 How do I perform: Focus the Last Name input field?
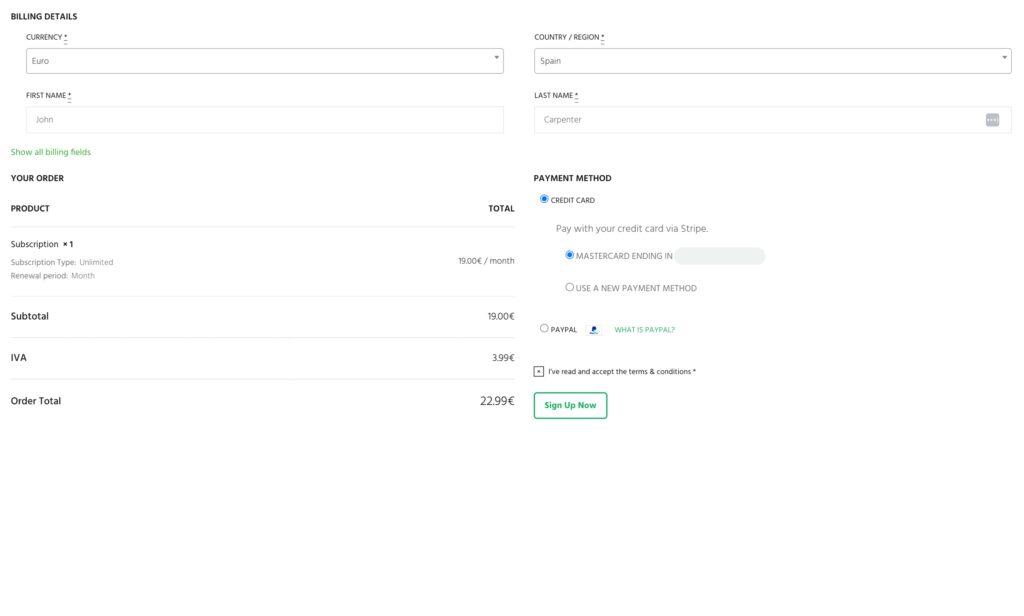click(x=760, y=120)
